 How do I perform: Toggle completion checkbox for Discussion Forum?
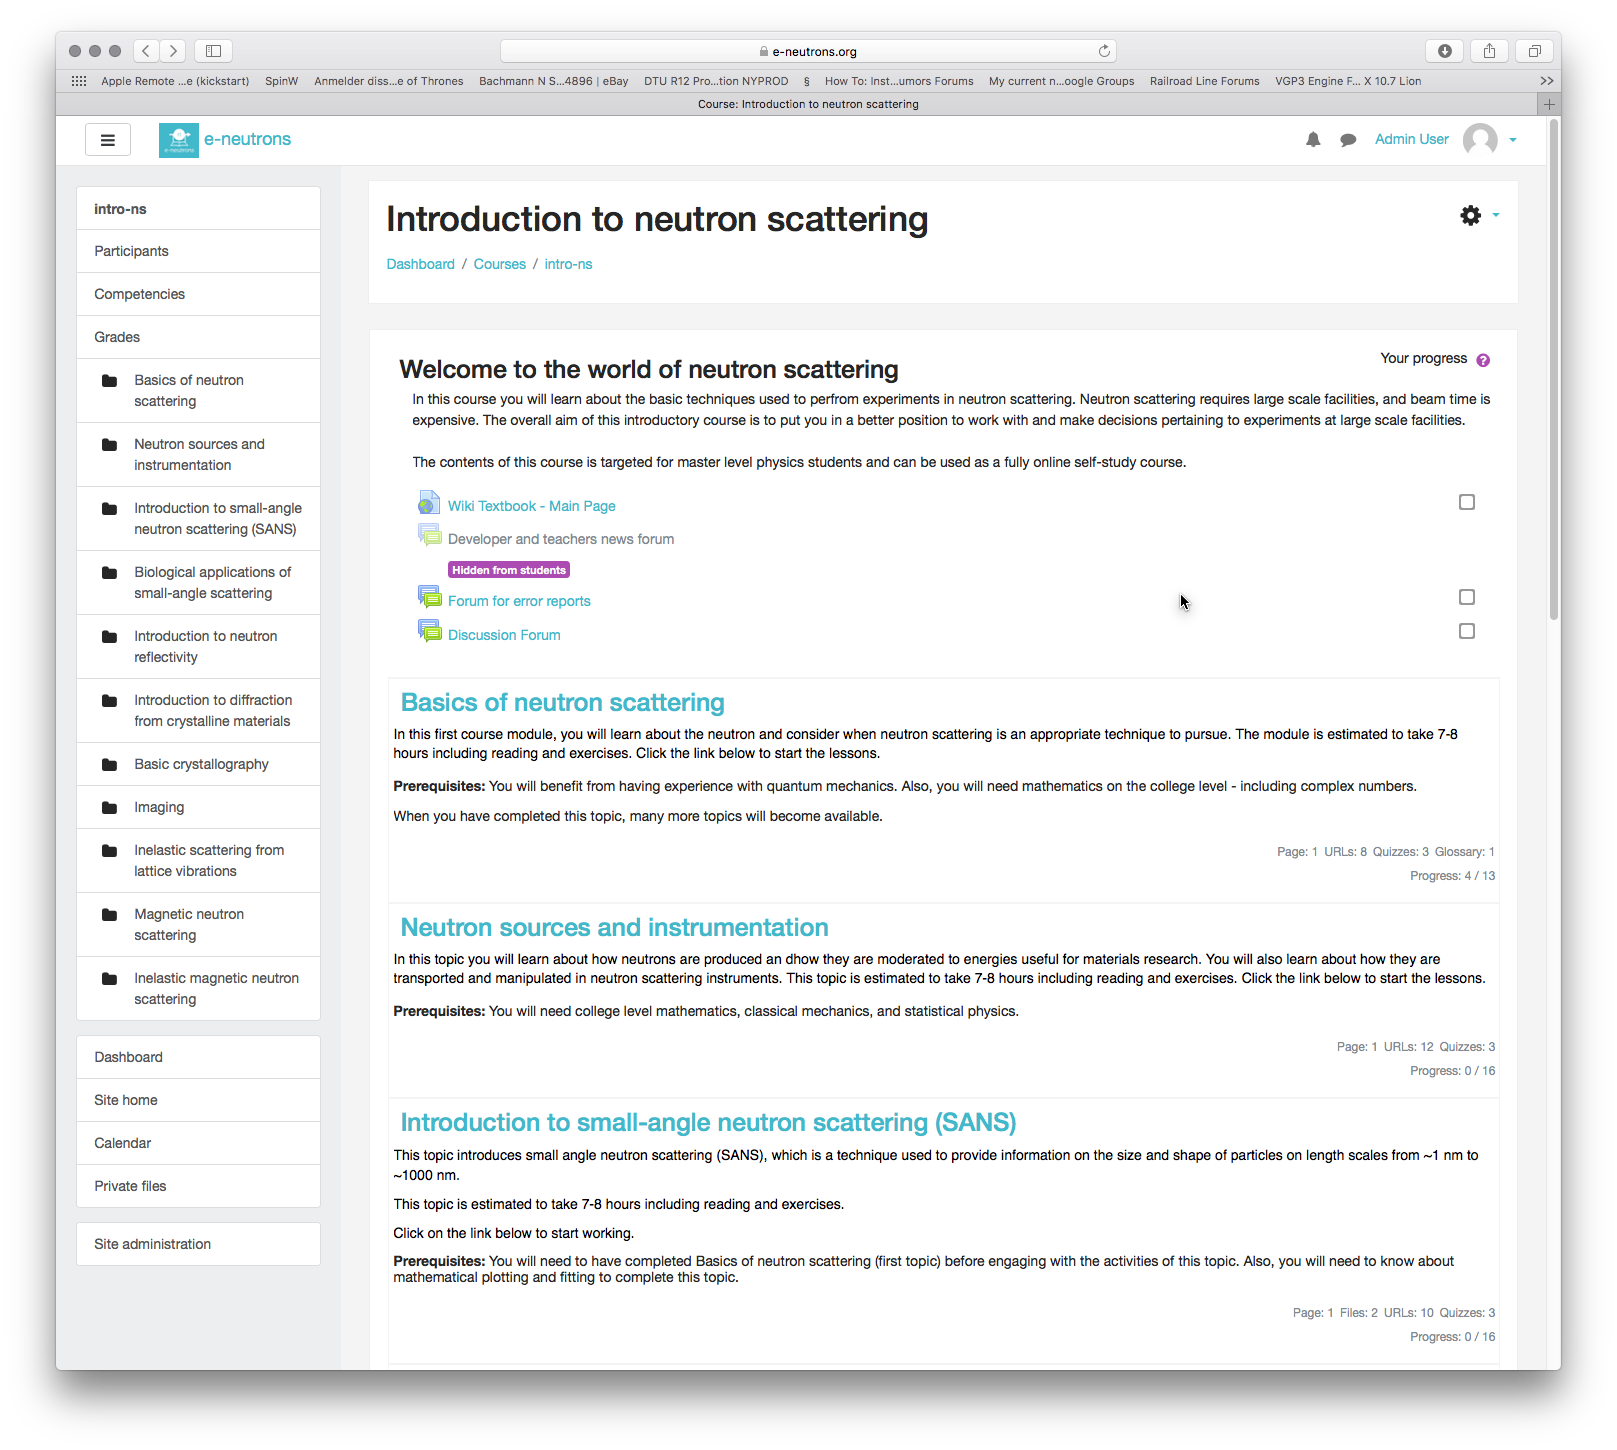pos(1467,631)
